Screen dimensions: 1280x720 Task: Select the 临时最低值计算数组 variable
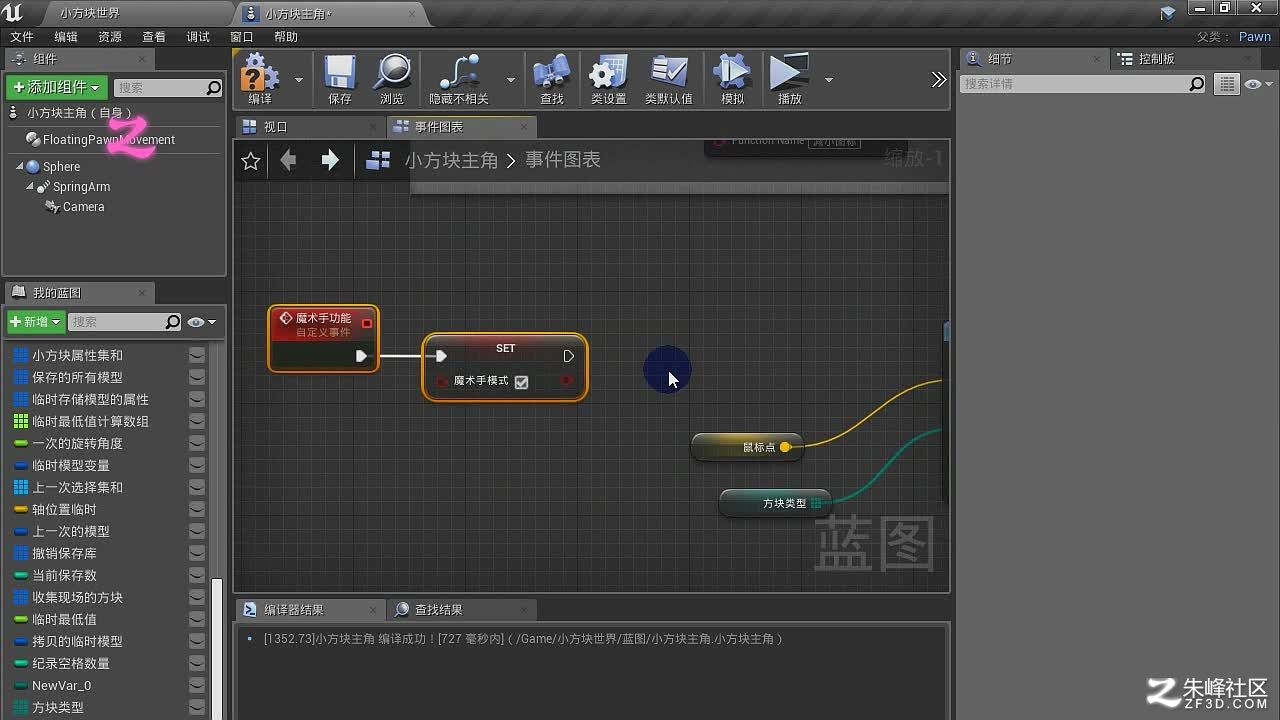pos(90,421)
